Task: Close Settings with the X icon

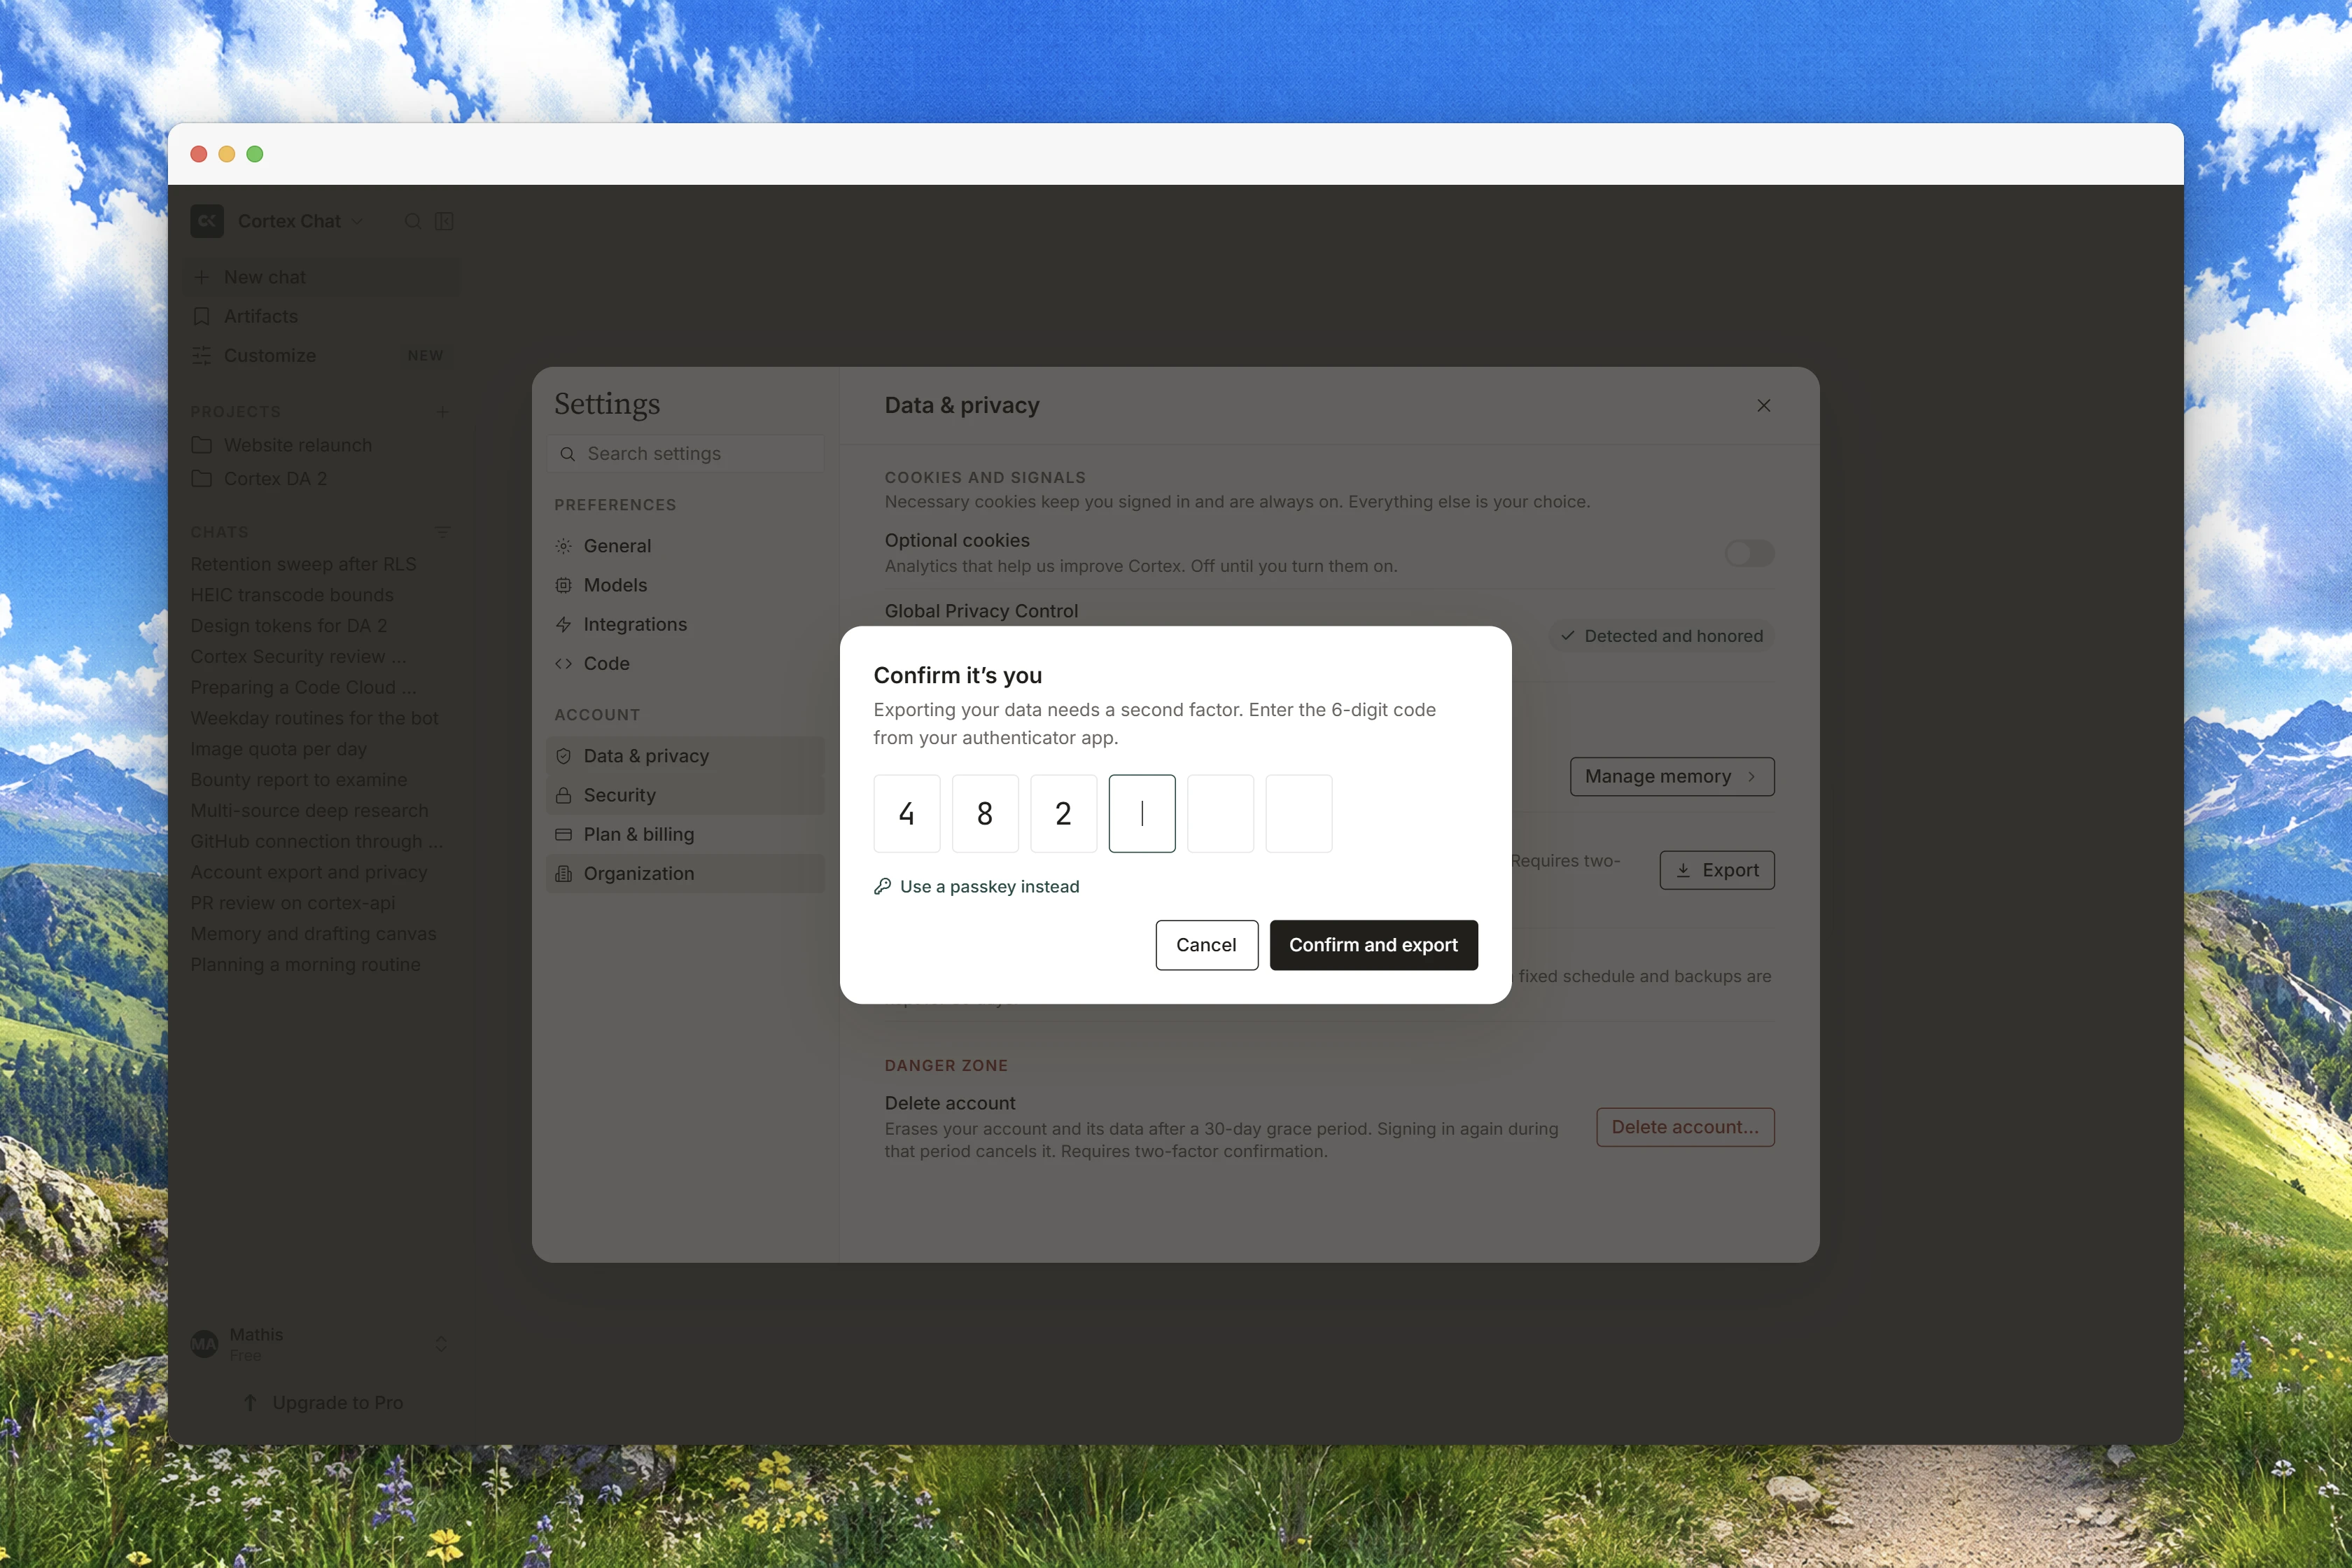Action: [x=1764, y=405]
